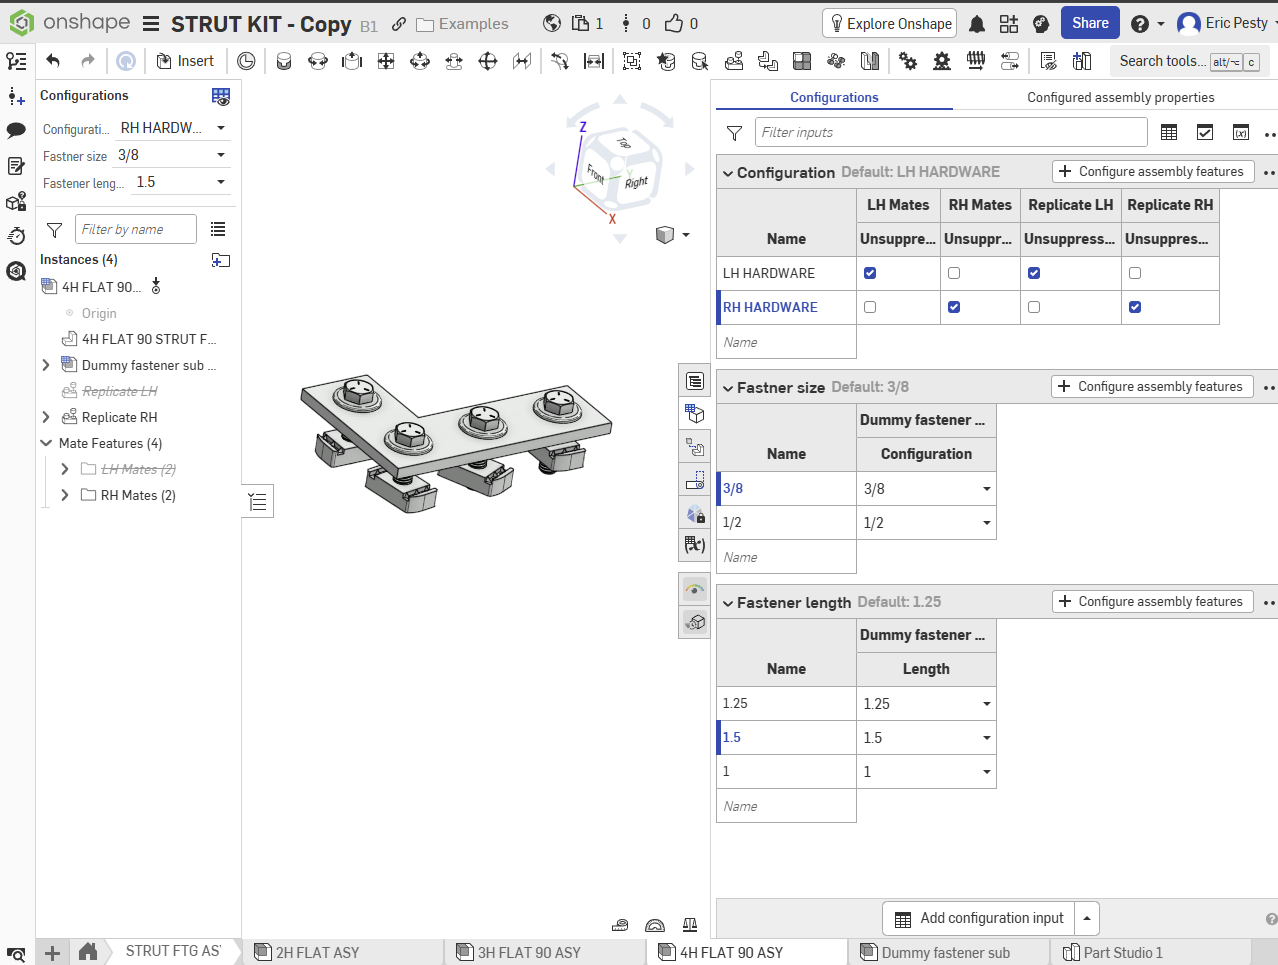Open the Help question mark menu
The width and height of the screenshot is (1278, 965).
point(1147,24)
